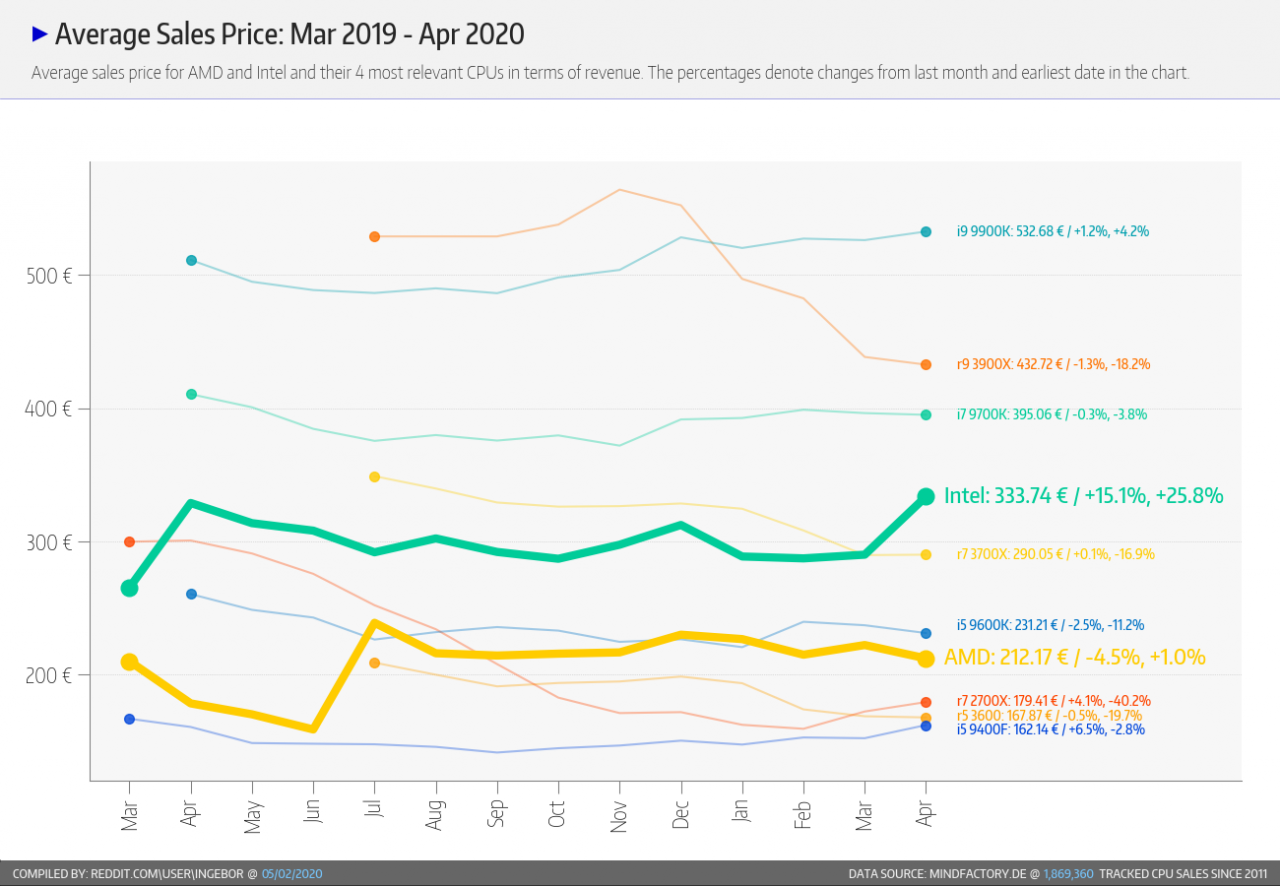The image size is (1280, 886).
Task: Click the r5 3600 167.87 € label
Action: tap(1049, 716)
